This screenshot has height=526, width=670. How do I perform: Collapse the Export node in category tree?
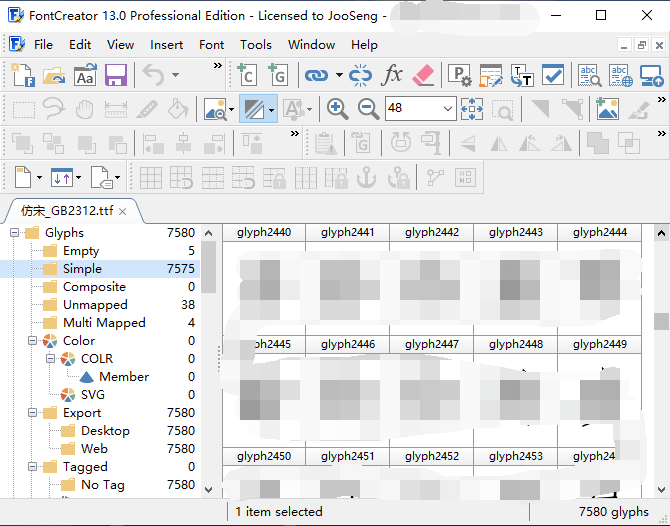(31, 413)
